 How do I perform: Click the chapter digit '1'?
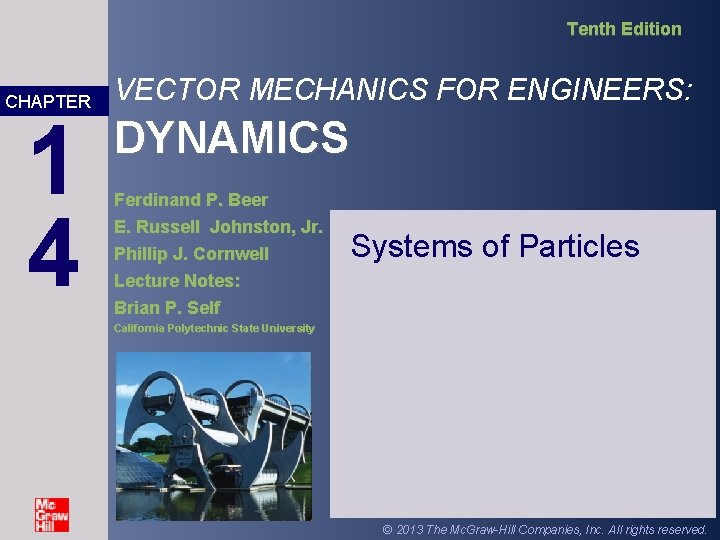tap(51, 159)
